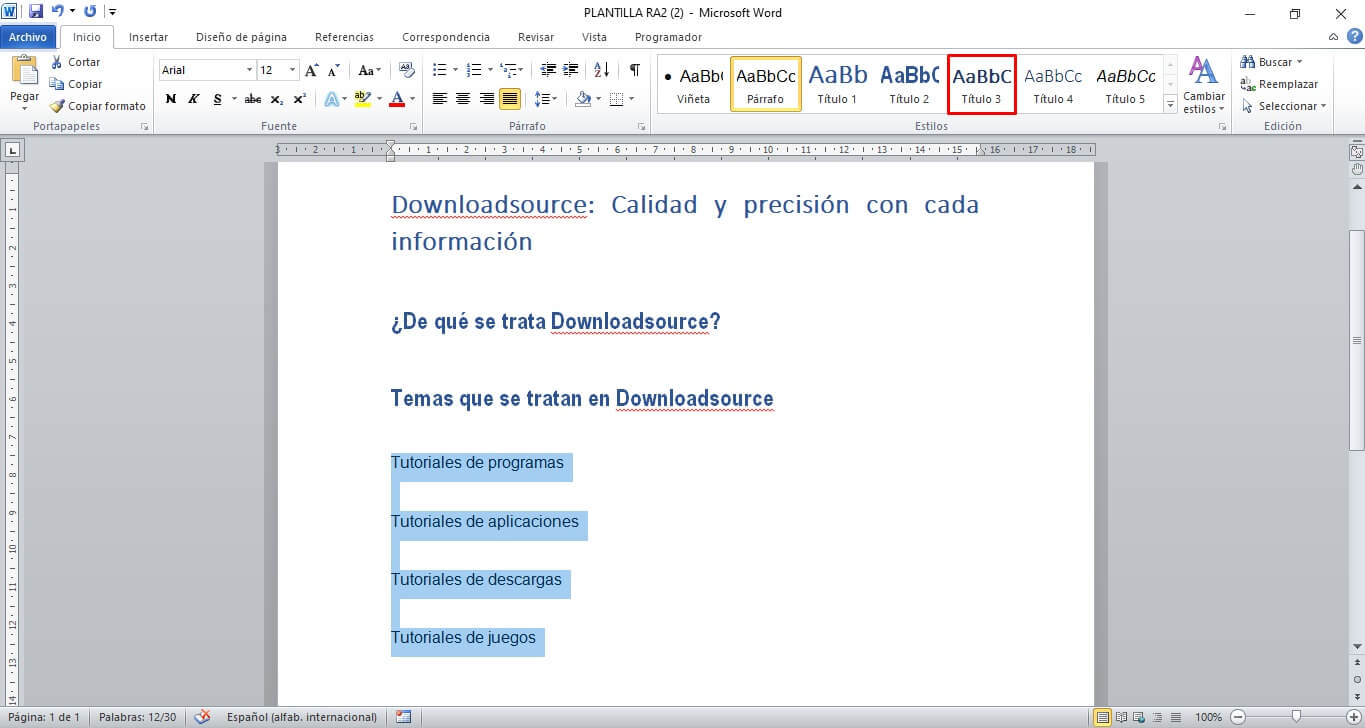
Task: Decrease paragraph indent
Action: pos(548,70)
